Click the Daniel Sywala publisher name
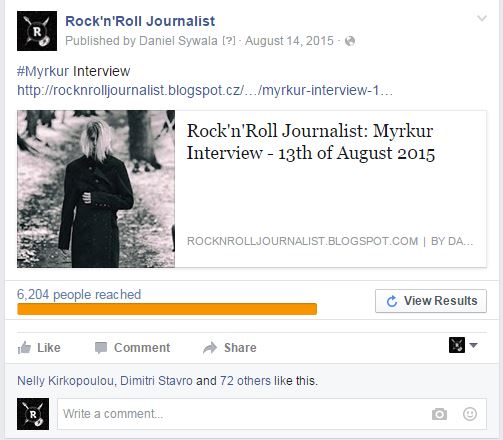 pyautogui.click(x=178, y=41)
